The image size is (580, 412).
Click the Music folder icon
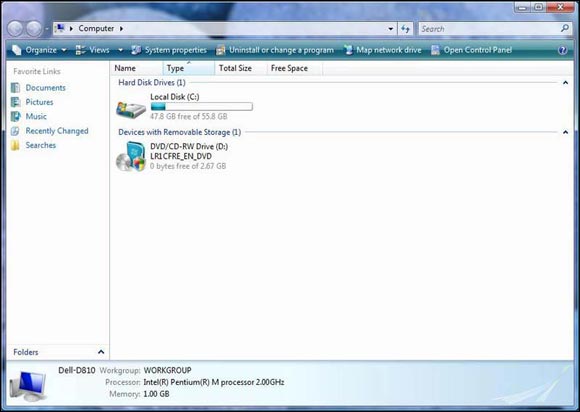(16, 116)
